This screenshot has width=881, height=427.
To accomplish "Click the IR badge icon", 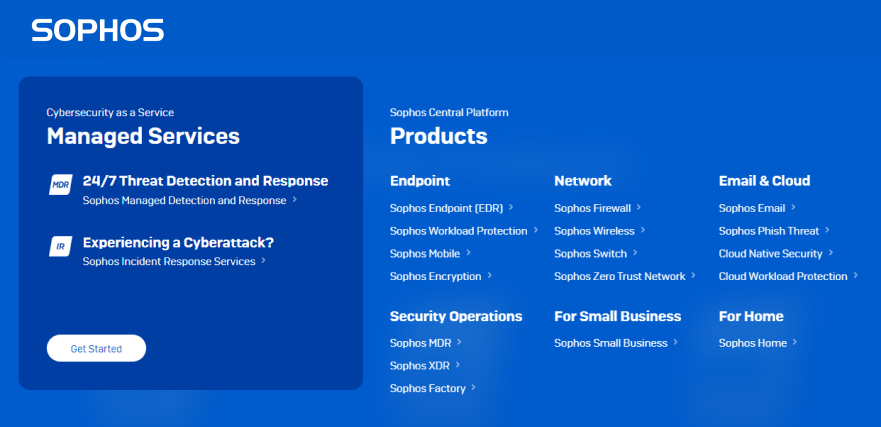I will 61,246.
